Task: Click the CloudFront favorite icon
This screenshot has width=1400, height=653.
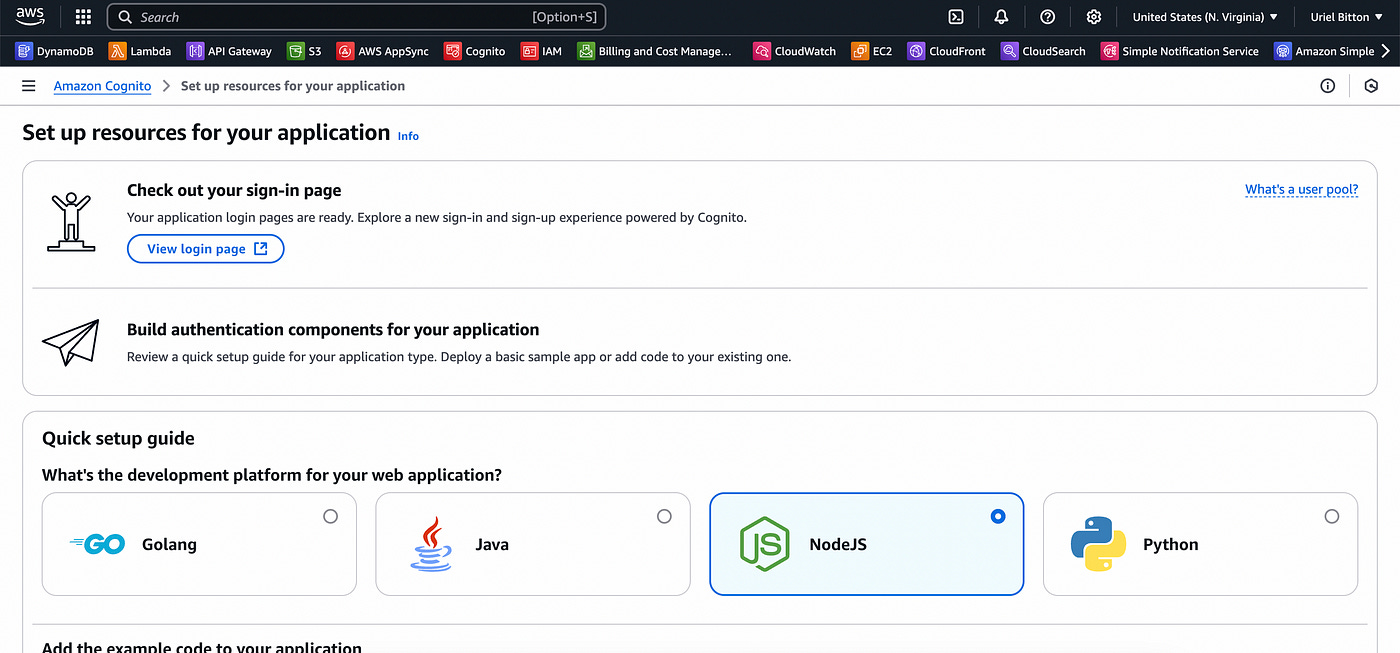Action: point(916,51)
